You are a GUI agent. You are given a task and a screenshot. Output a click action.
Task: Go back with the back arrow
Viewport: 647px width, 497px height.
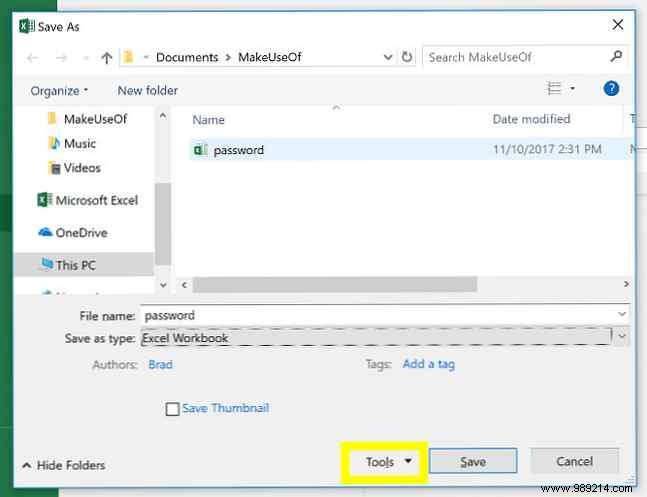pos(33,57)
